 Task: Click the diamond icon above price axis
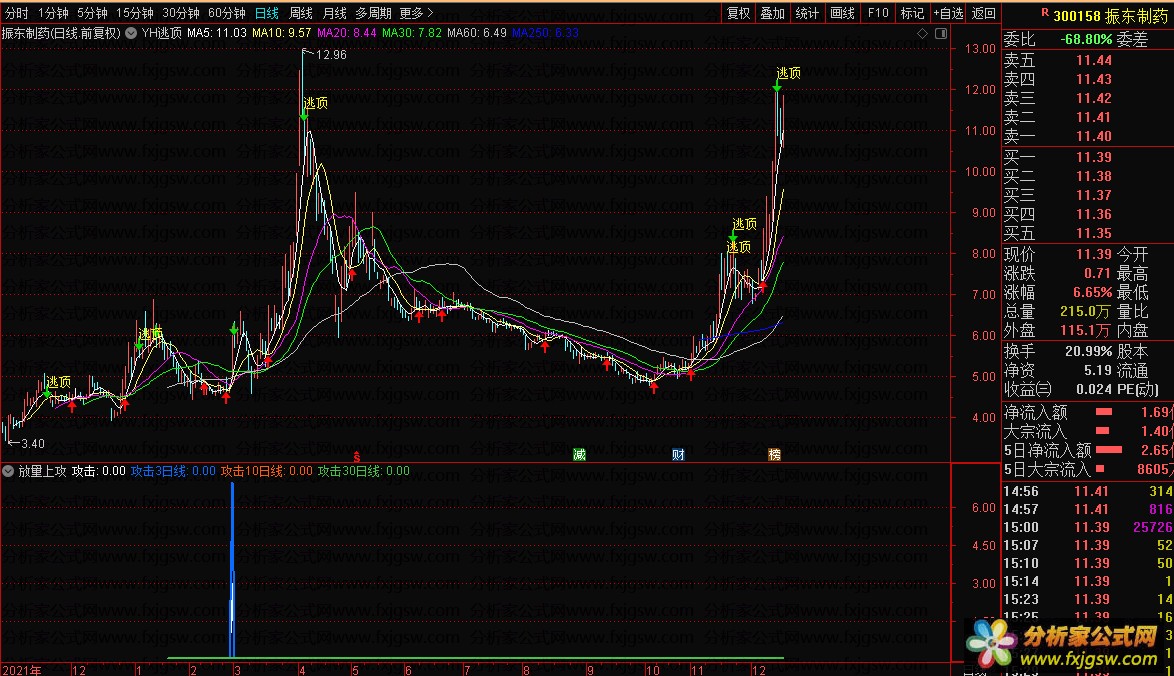coord(922,34)
